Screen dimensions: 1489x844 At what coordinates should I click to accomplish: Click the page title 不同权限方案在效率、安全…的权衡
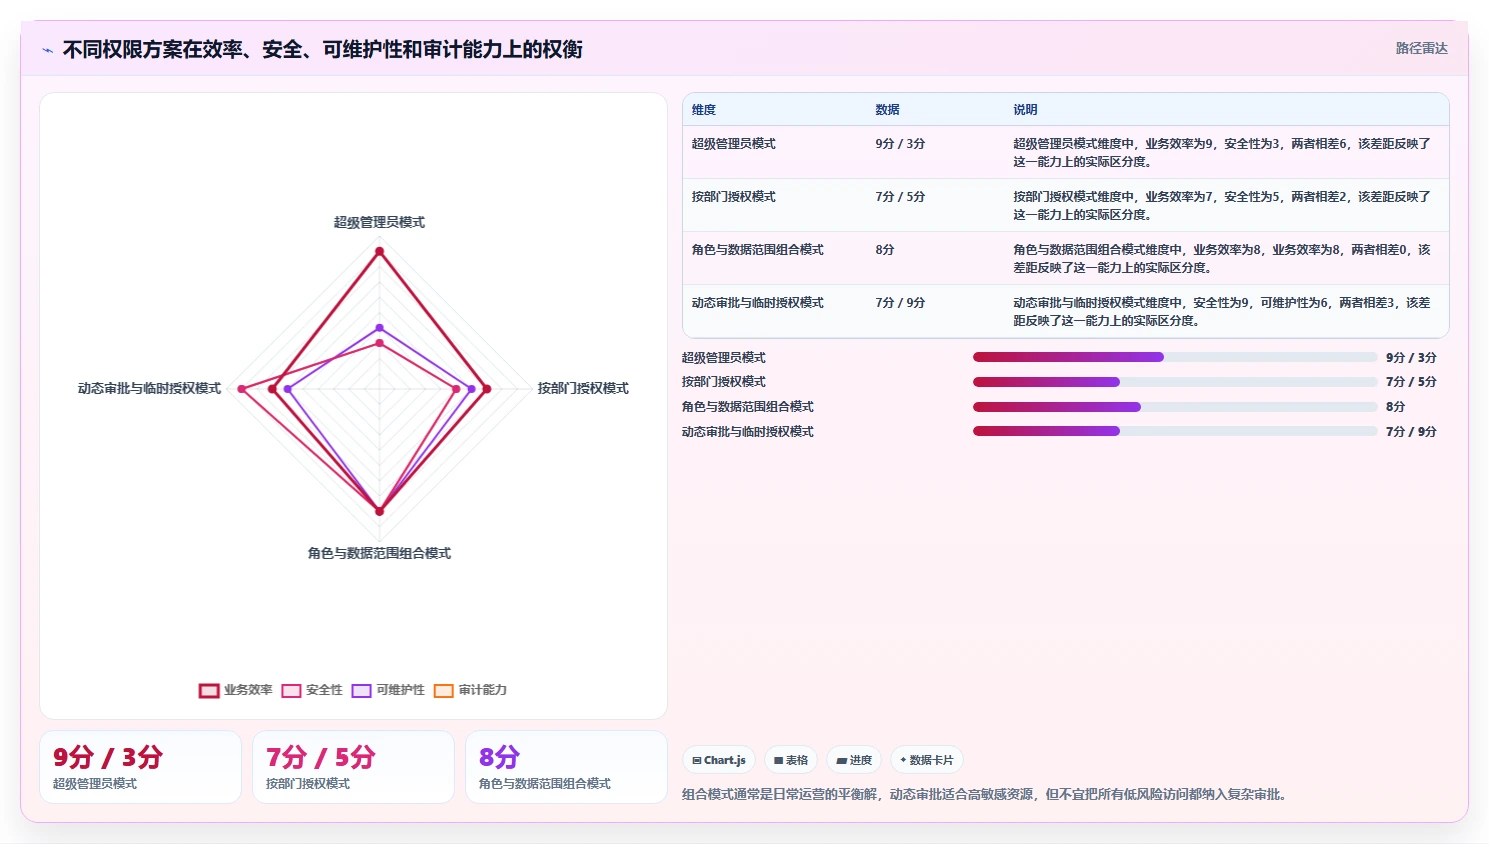pyautogui.click(x=322, y=49)
